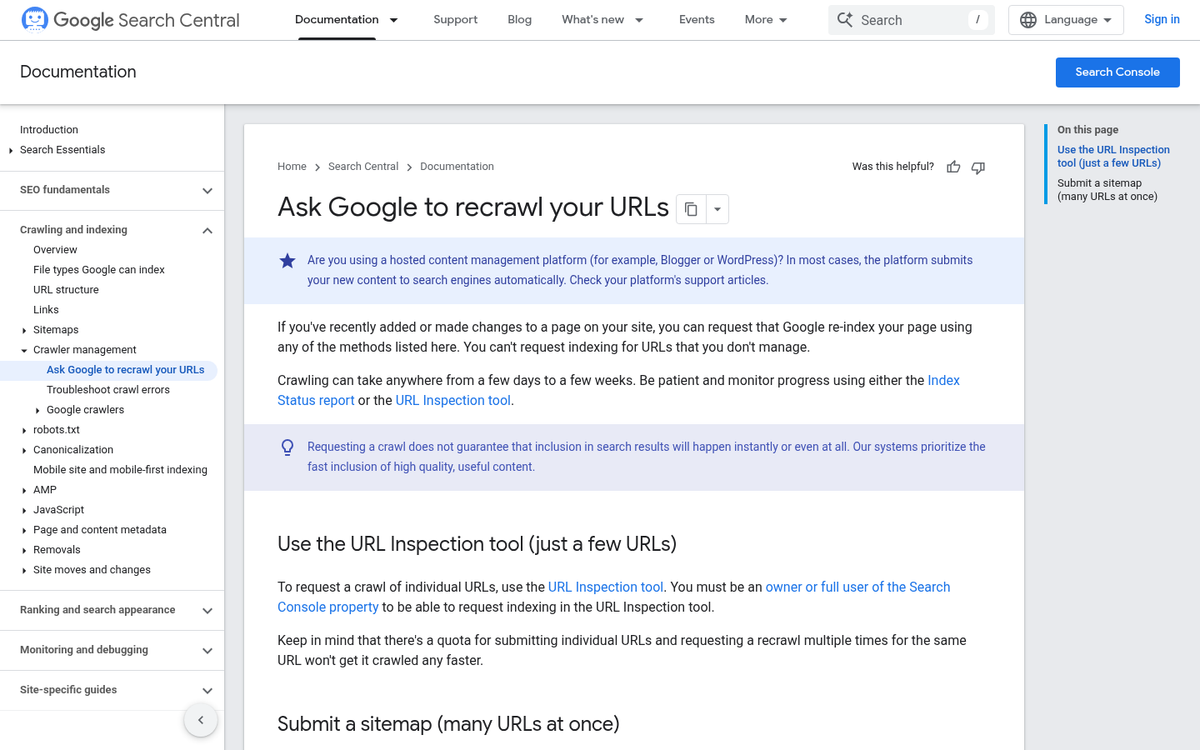This screenshot has width=1200, height=750.
Task: Click the lightbulb icon in the warning note
Action: [288, 447]
